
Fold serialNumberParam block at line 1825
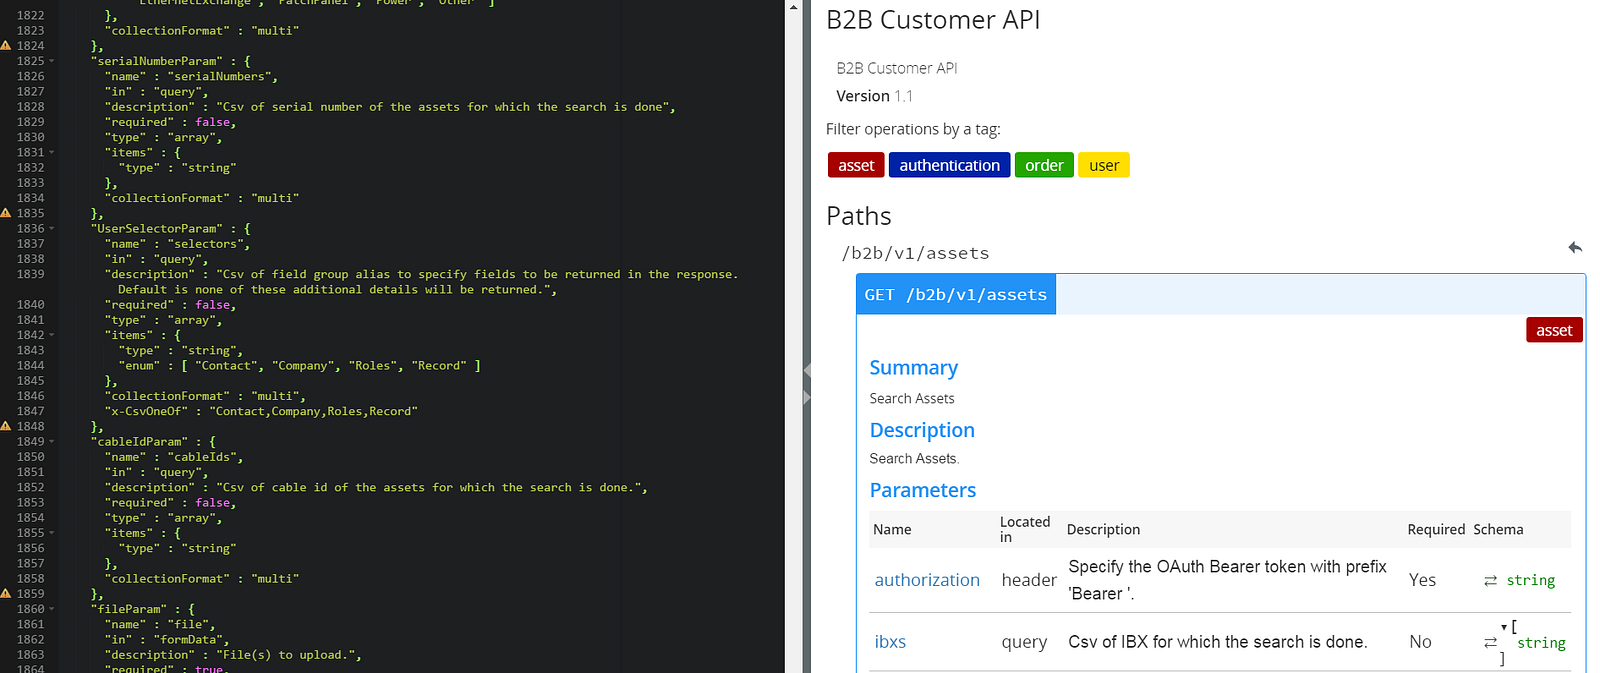52,61
